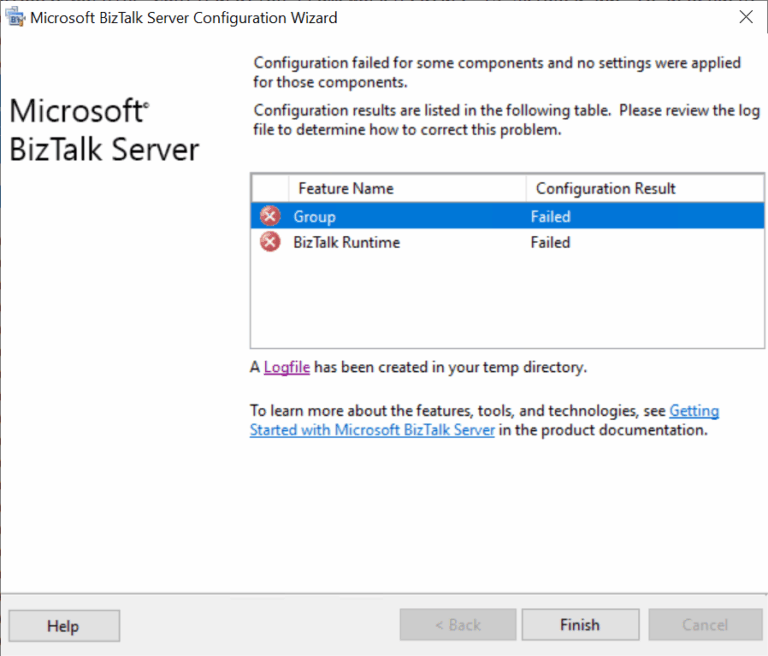Click the red error icon beside Group
Screen dimensions: 768x656
pyautogui.click(x=270, y=216)
